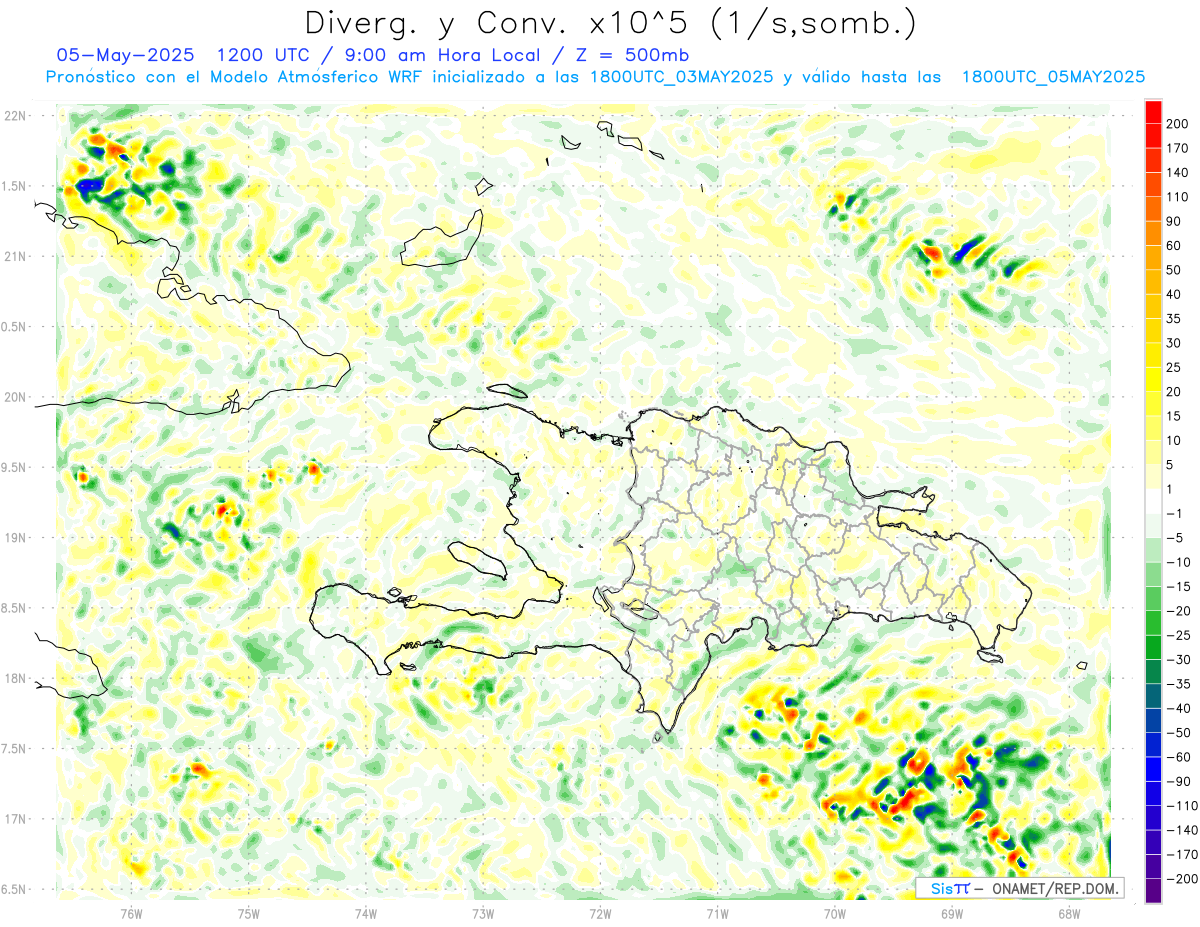Click the '71W' longitude axis label

tap(718, 912)
